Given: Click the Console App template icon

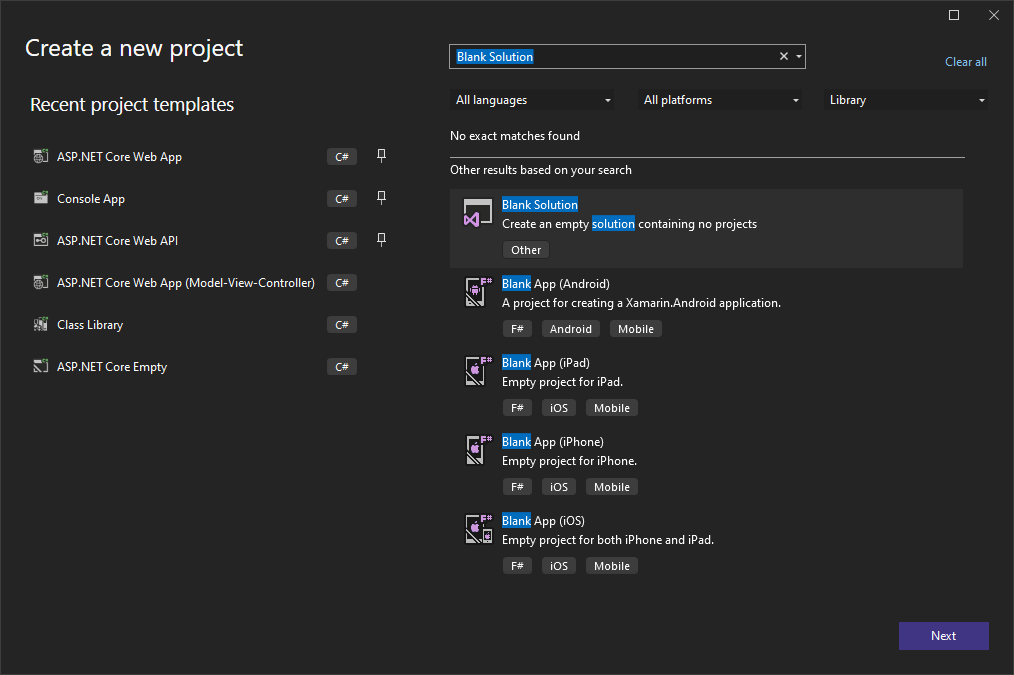Looking at the screenshot, I should 41,198.
